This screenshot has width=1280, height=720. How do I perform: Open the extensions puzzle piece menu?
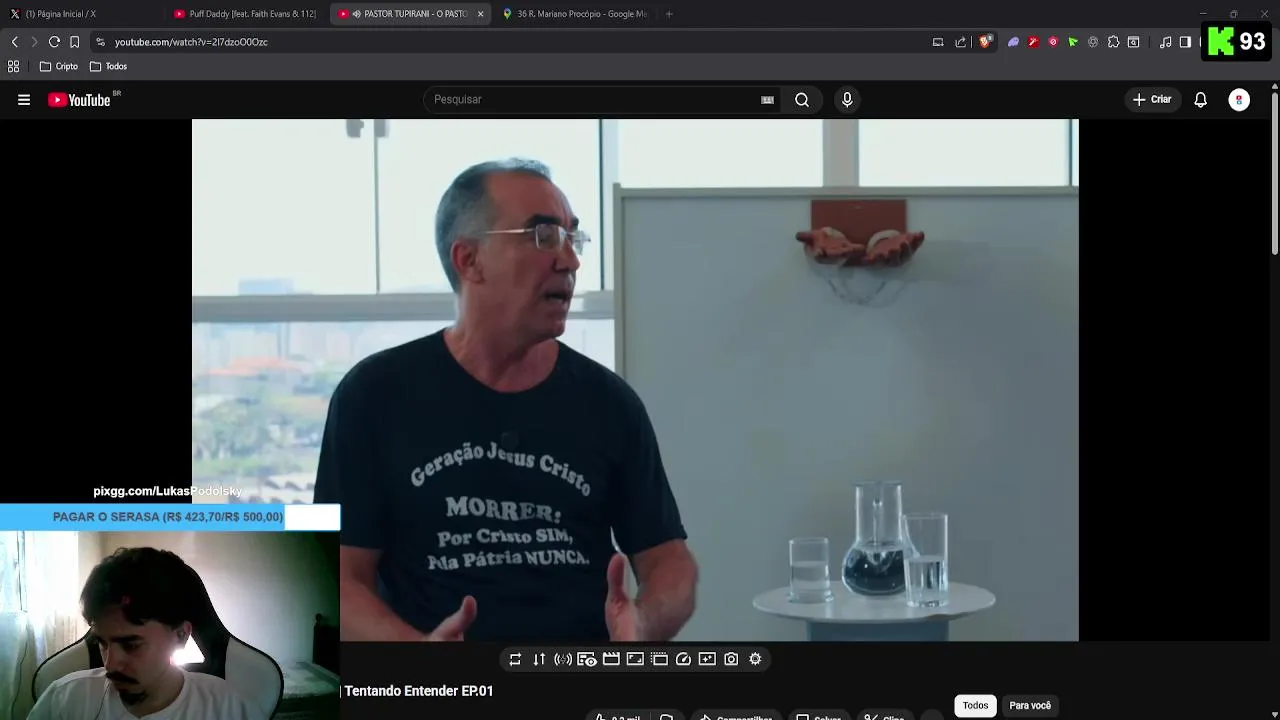coord(1113,42)
